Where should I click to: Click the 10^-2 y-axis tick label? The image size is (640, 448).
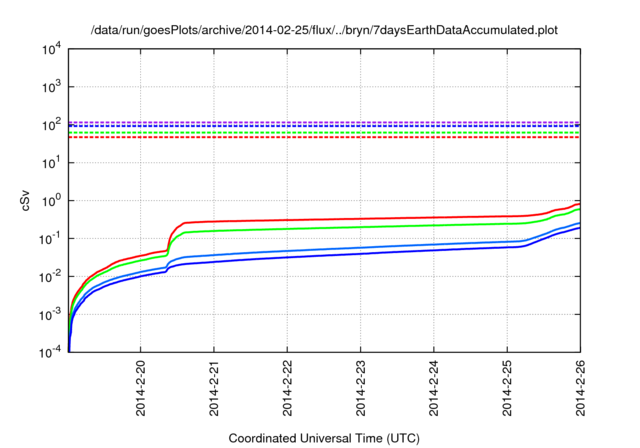pos(50,277)
